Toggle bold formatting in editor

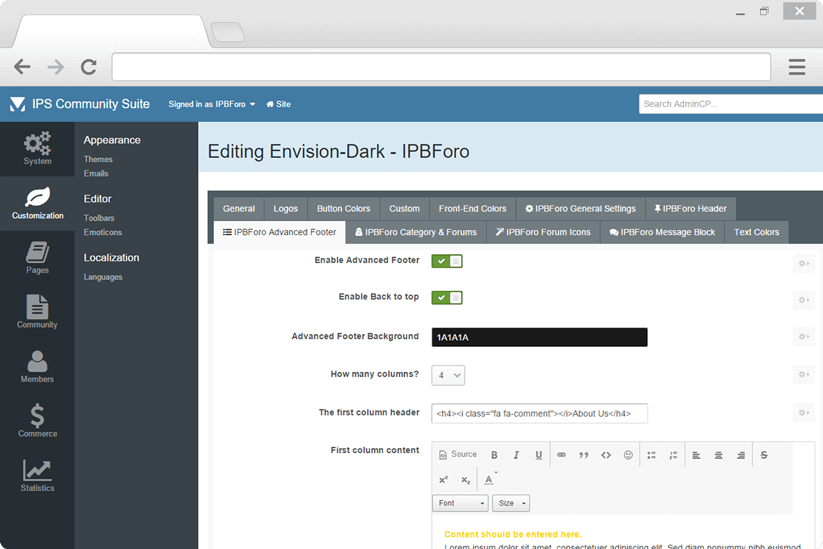pos(494,455)
